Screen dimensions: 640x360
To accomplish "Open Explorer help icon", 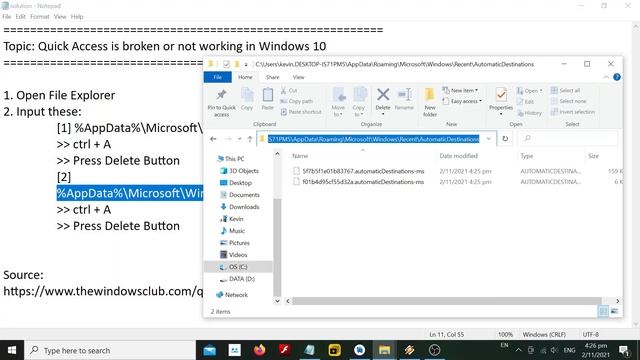I will click(617, 77).
